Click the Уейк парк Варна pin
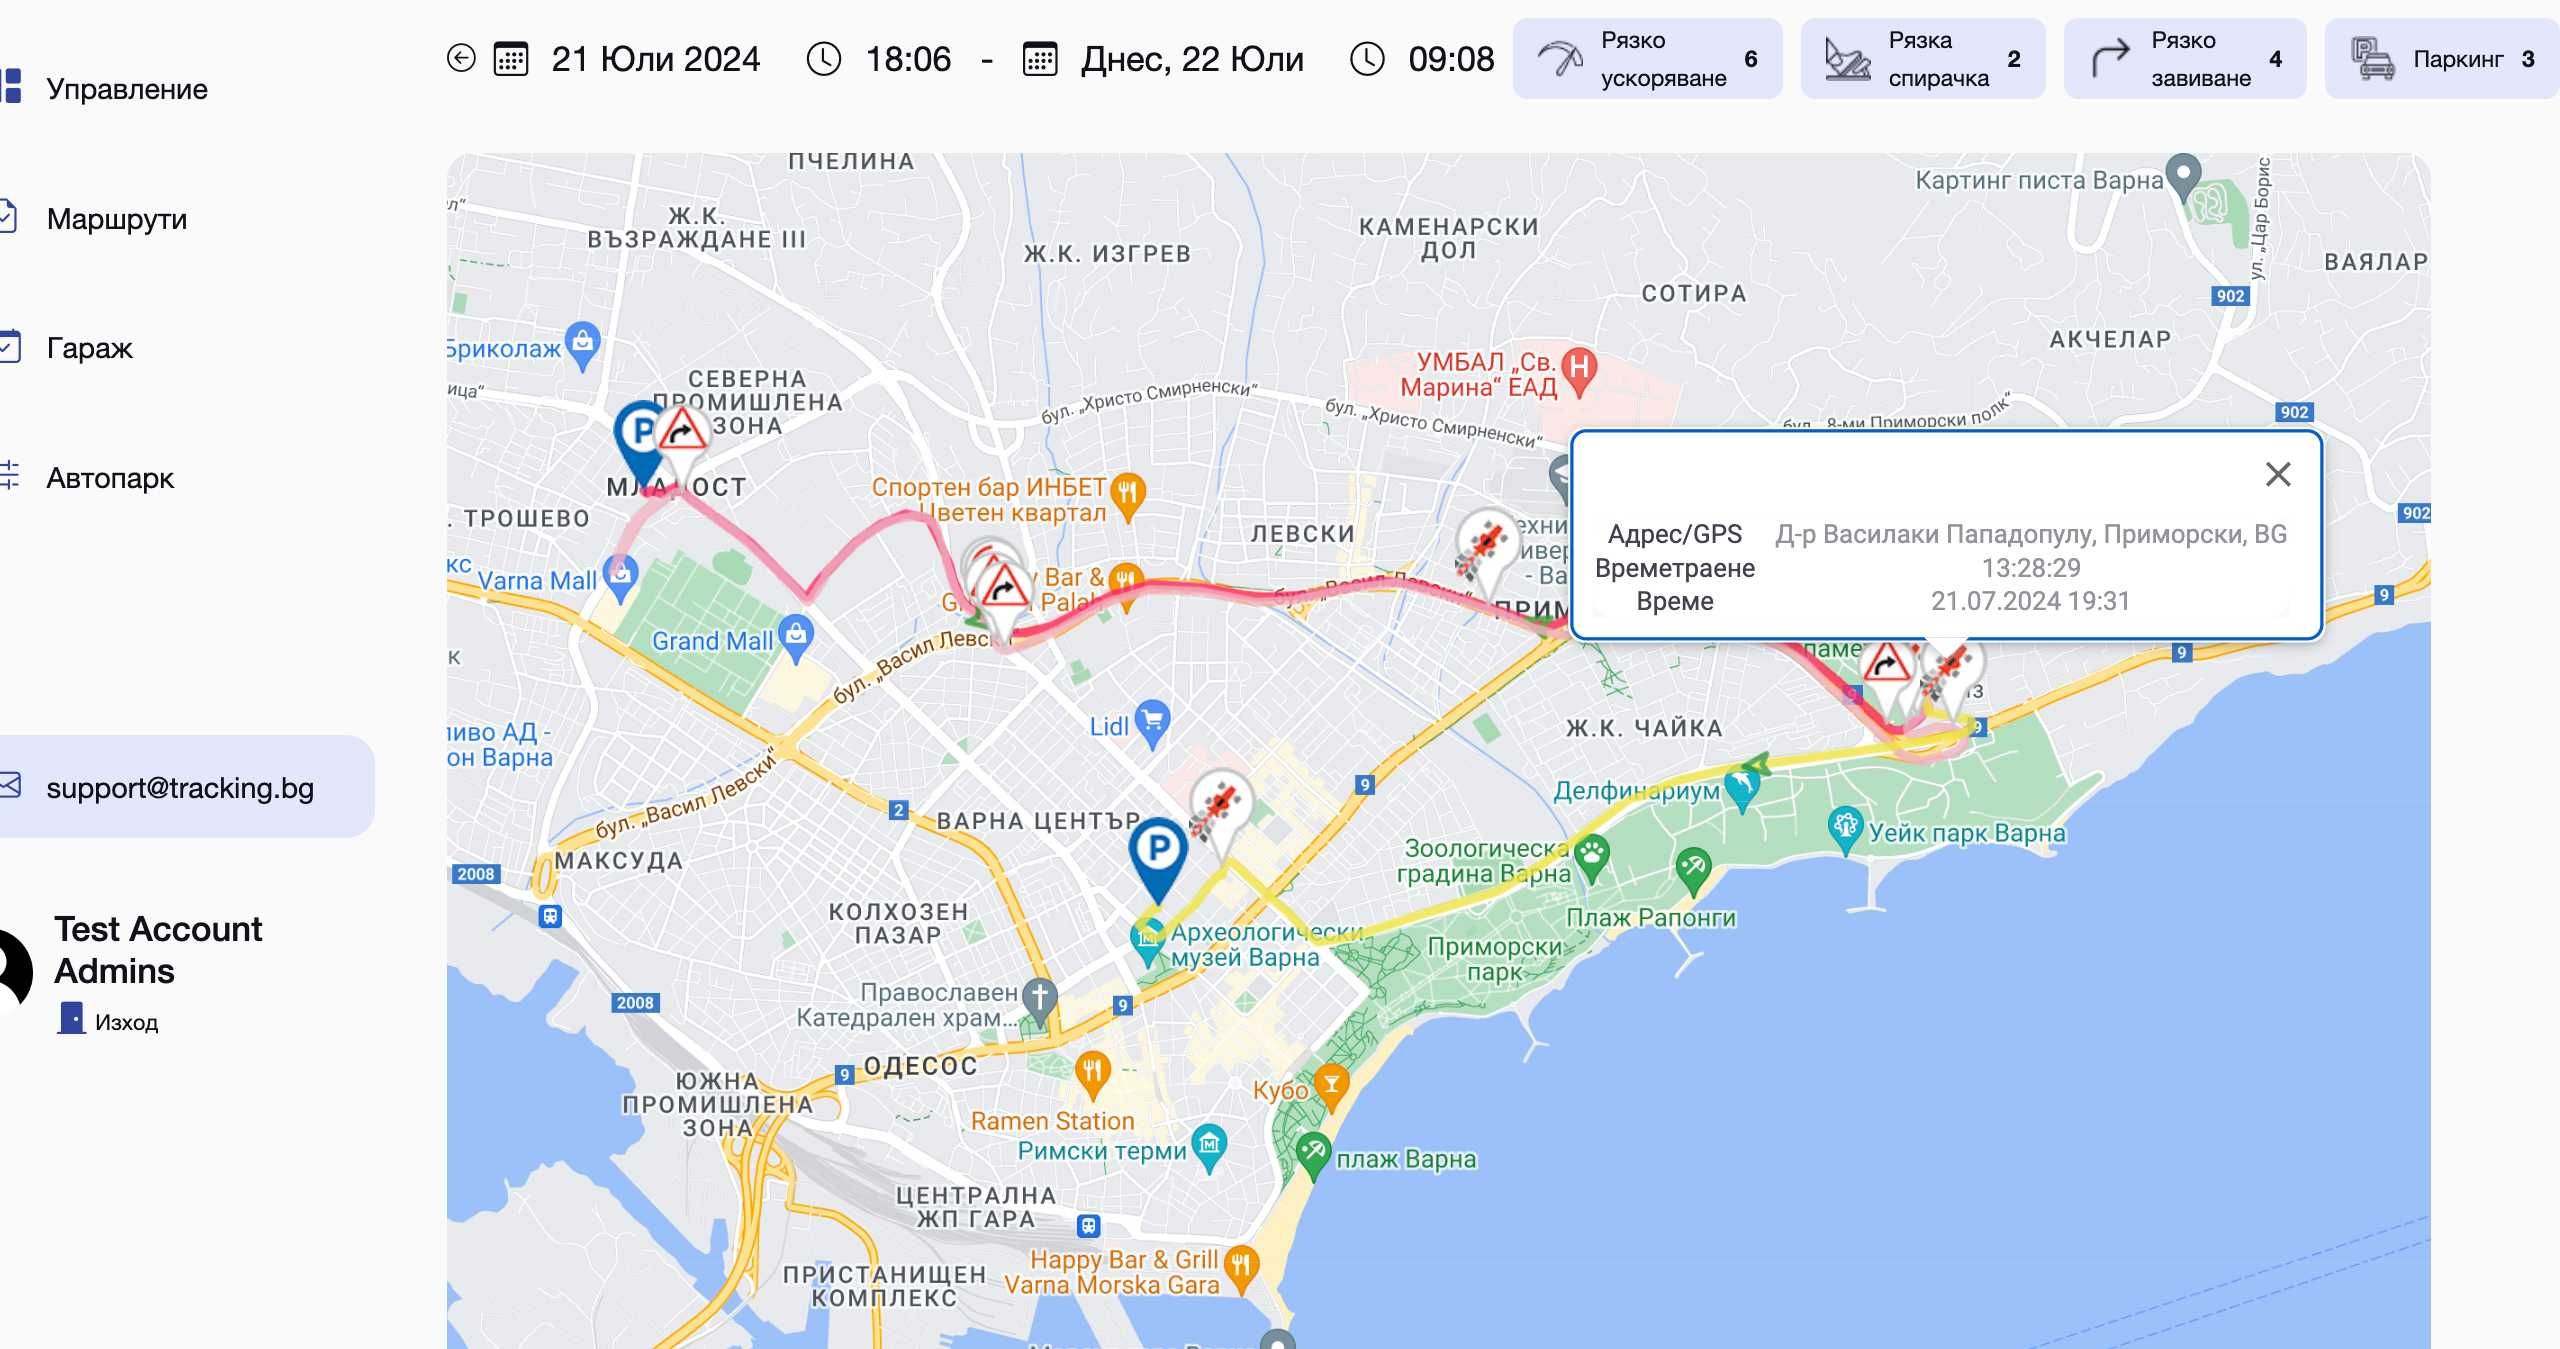This screenshot has height=1349, width=2560. tap(1845, 831)
